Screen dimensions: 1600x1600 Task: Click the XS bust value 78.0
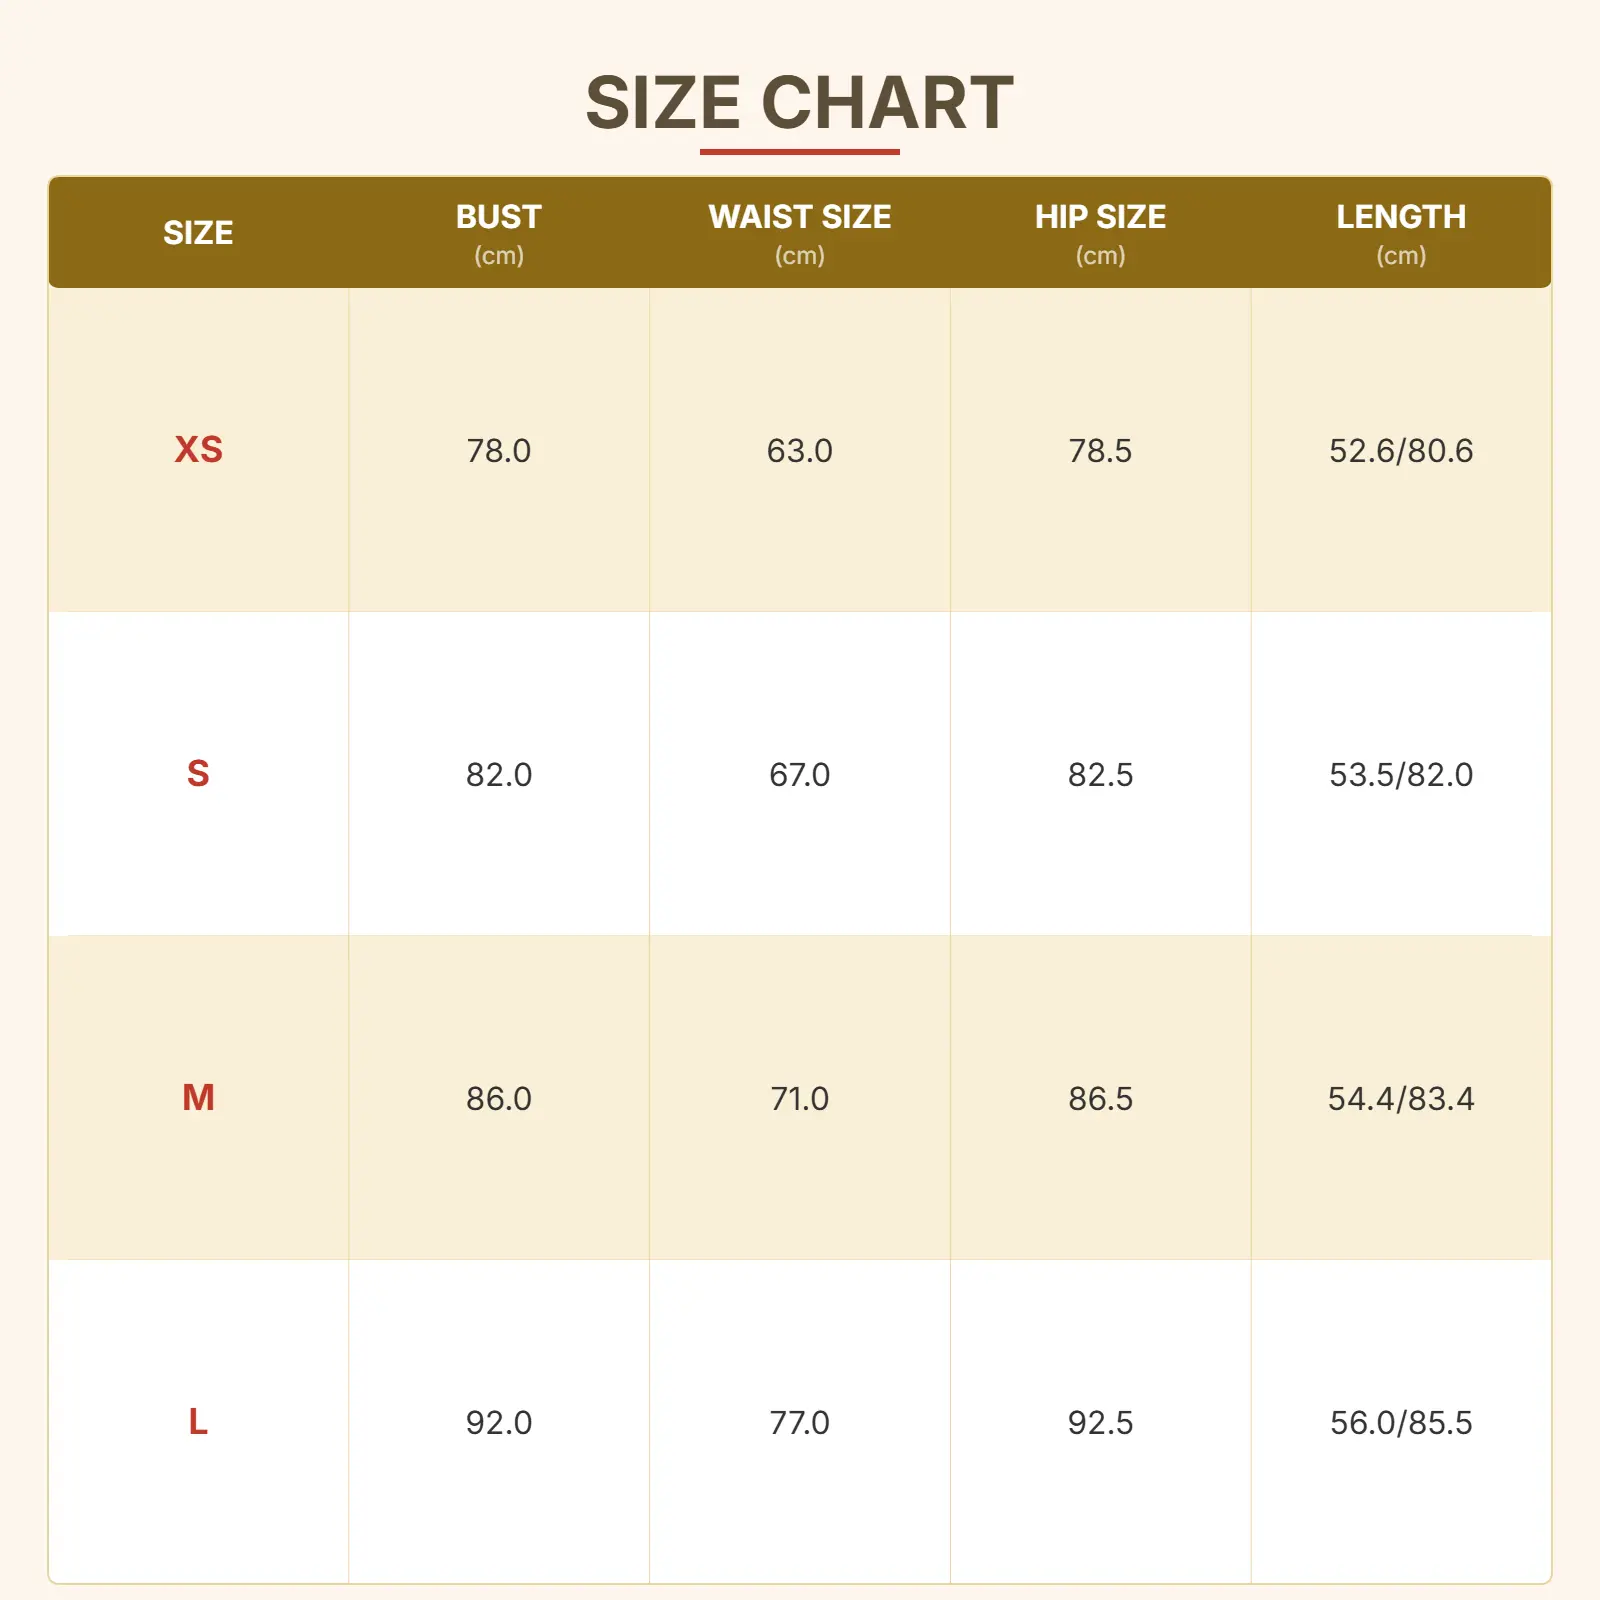499,451
